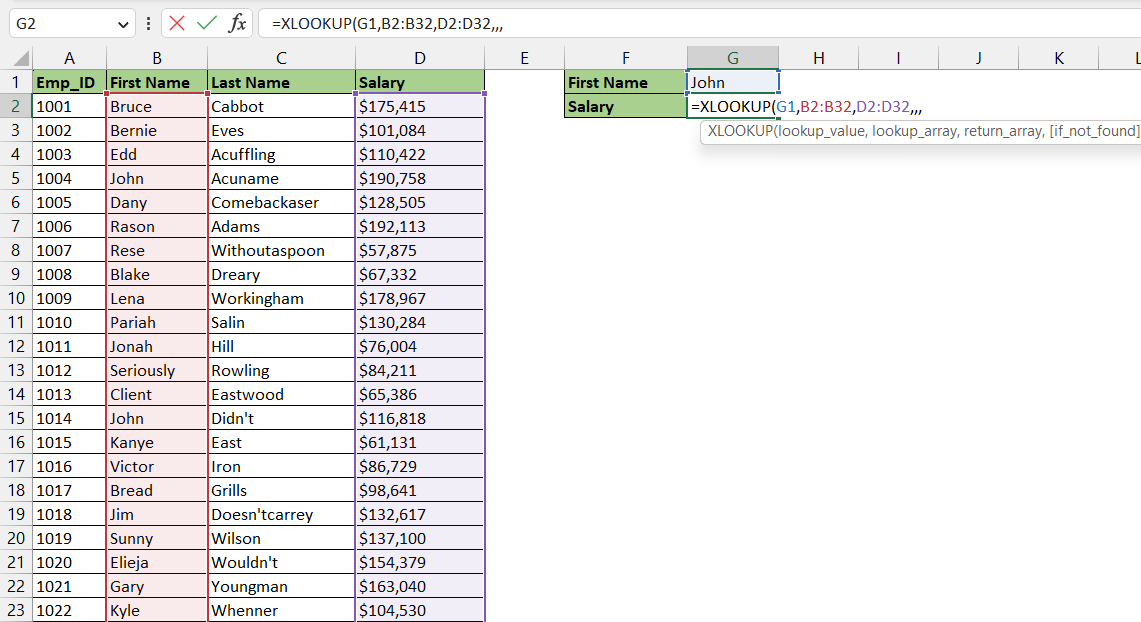Select cell with first name Kanye
This screenshot has width=1141, height=622.
tap(156, 442)
